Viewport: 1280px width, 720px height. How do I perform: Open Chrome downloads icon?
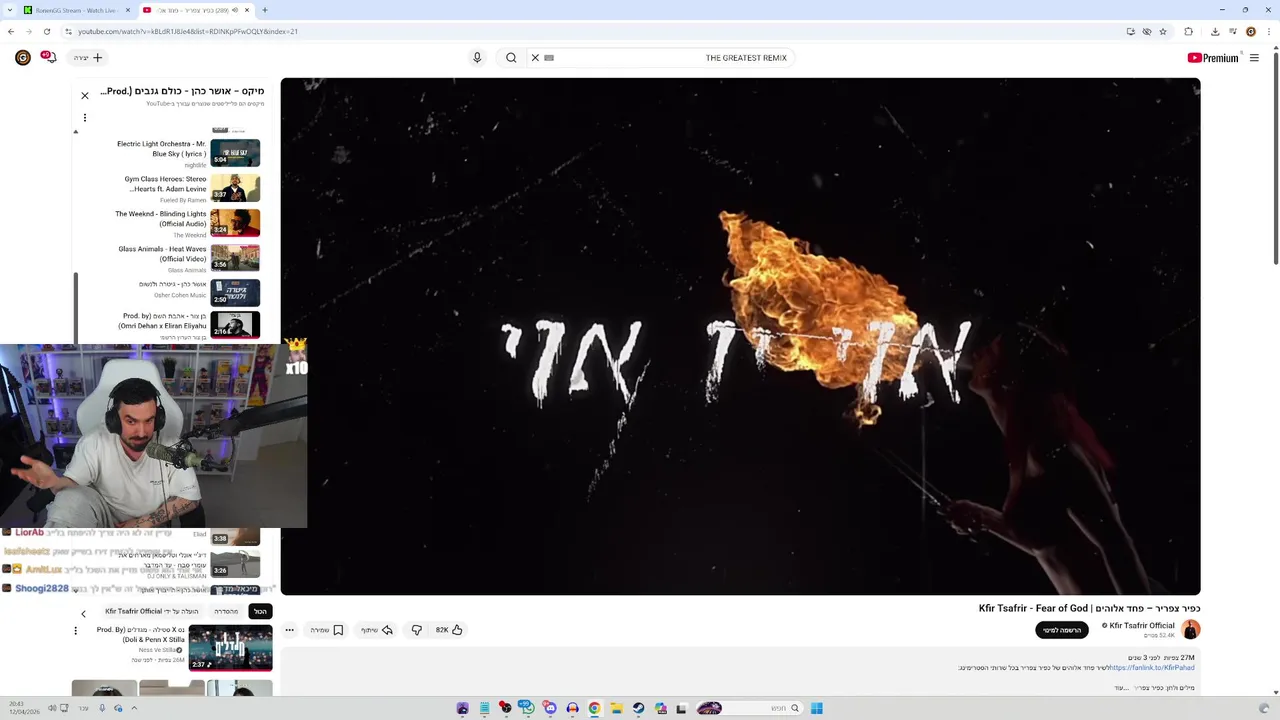[x=1215, y=31]
